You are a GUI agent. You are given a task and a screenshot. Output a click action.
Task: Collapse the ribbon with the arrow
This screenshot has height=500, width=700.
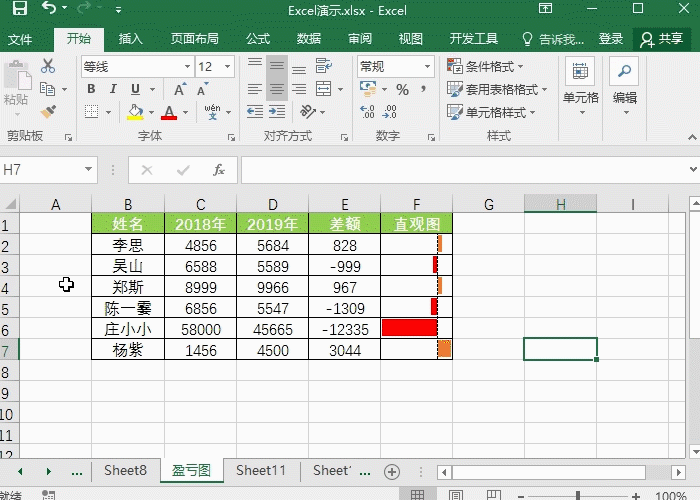(692, 137)
